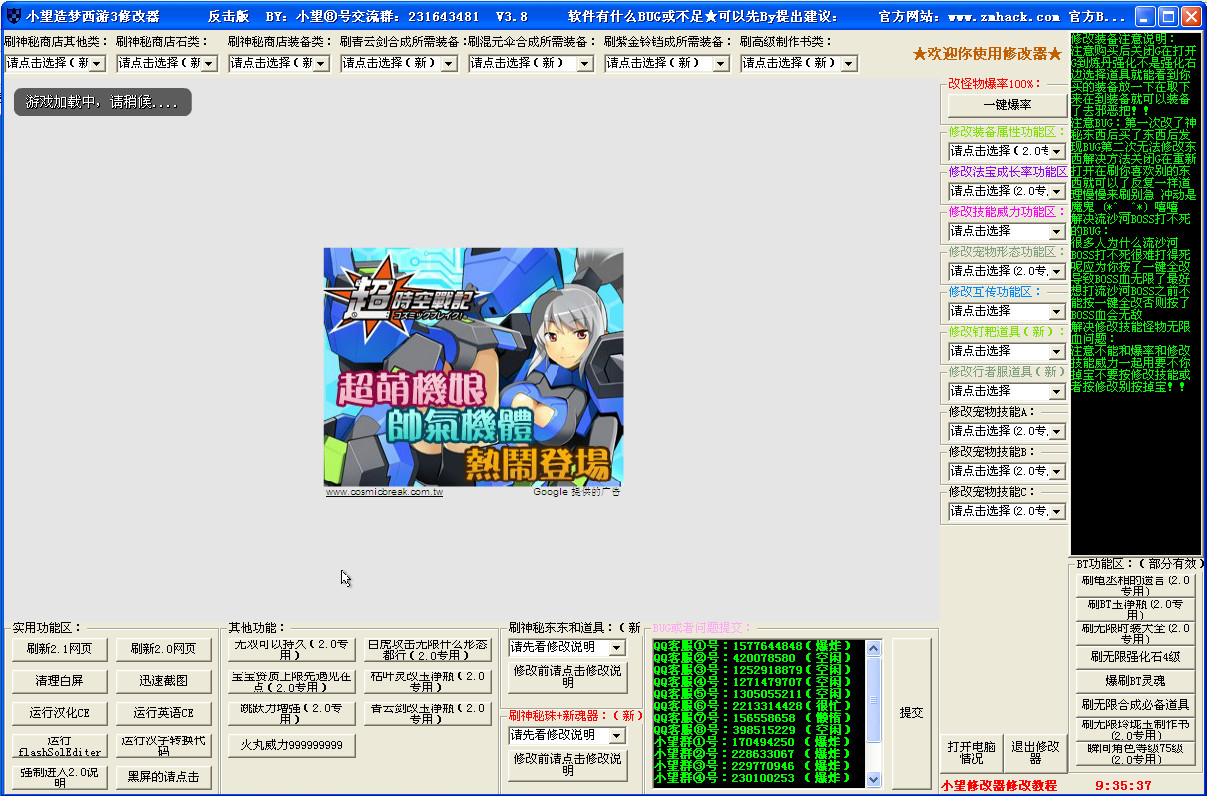Click the 刷电丞相的遗言 button

point(1135,586)
